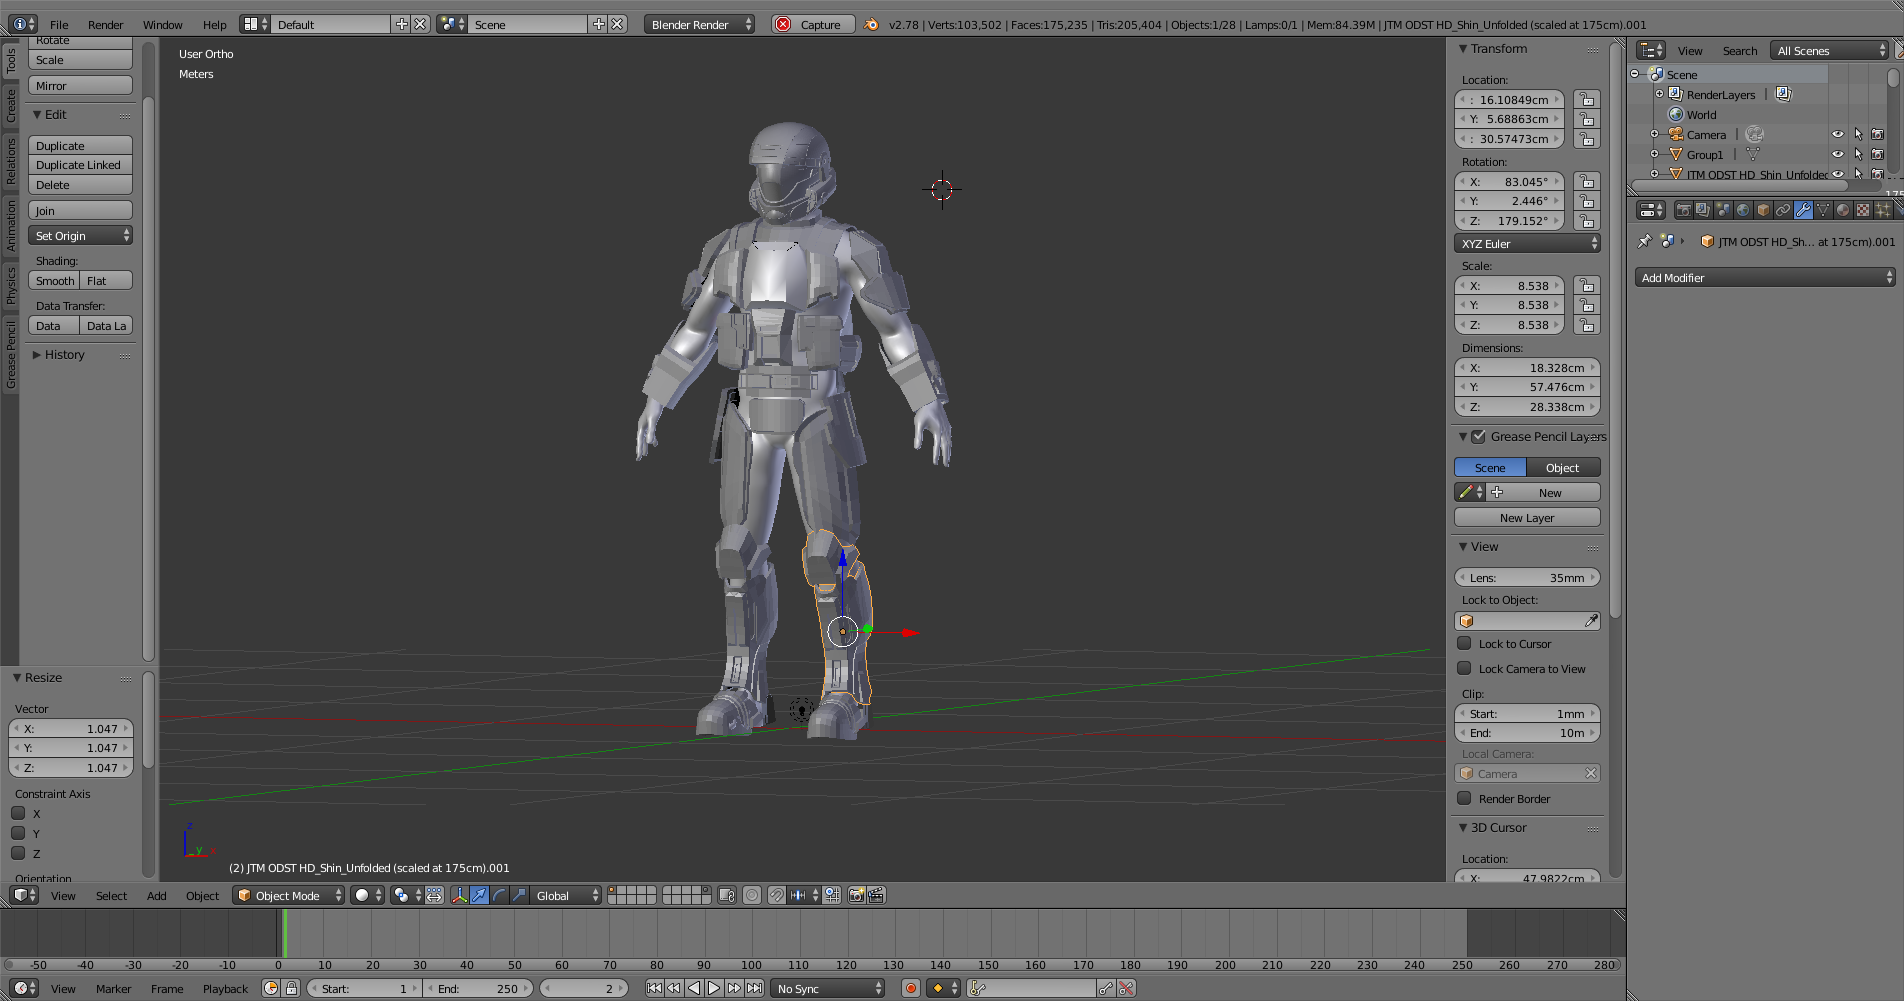The image size is (1904, 1001).
Task: Toggle 3D manipulator visibility icon
Action: [459, 895]
